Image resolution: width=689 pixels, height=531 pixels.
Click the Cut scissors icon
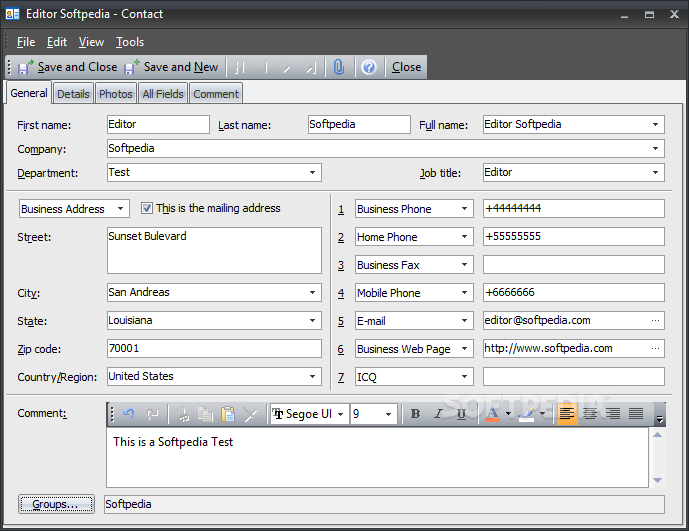[182, 414]
